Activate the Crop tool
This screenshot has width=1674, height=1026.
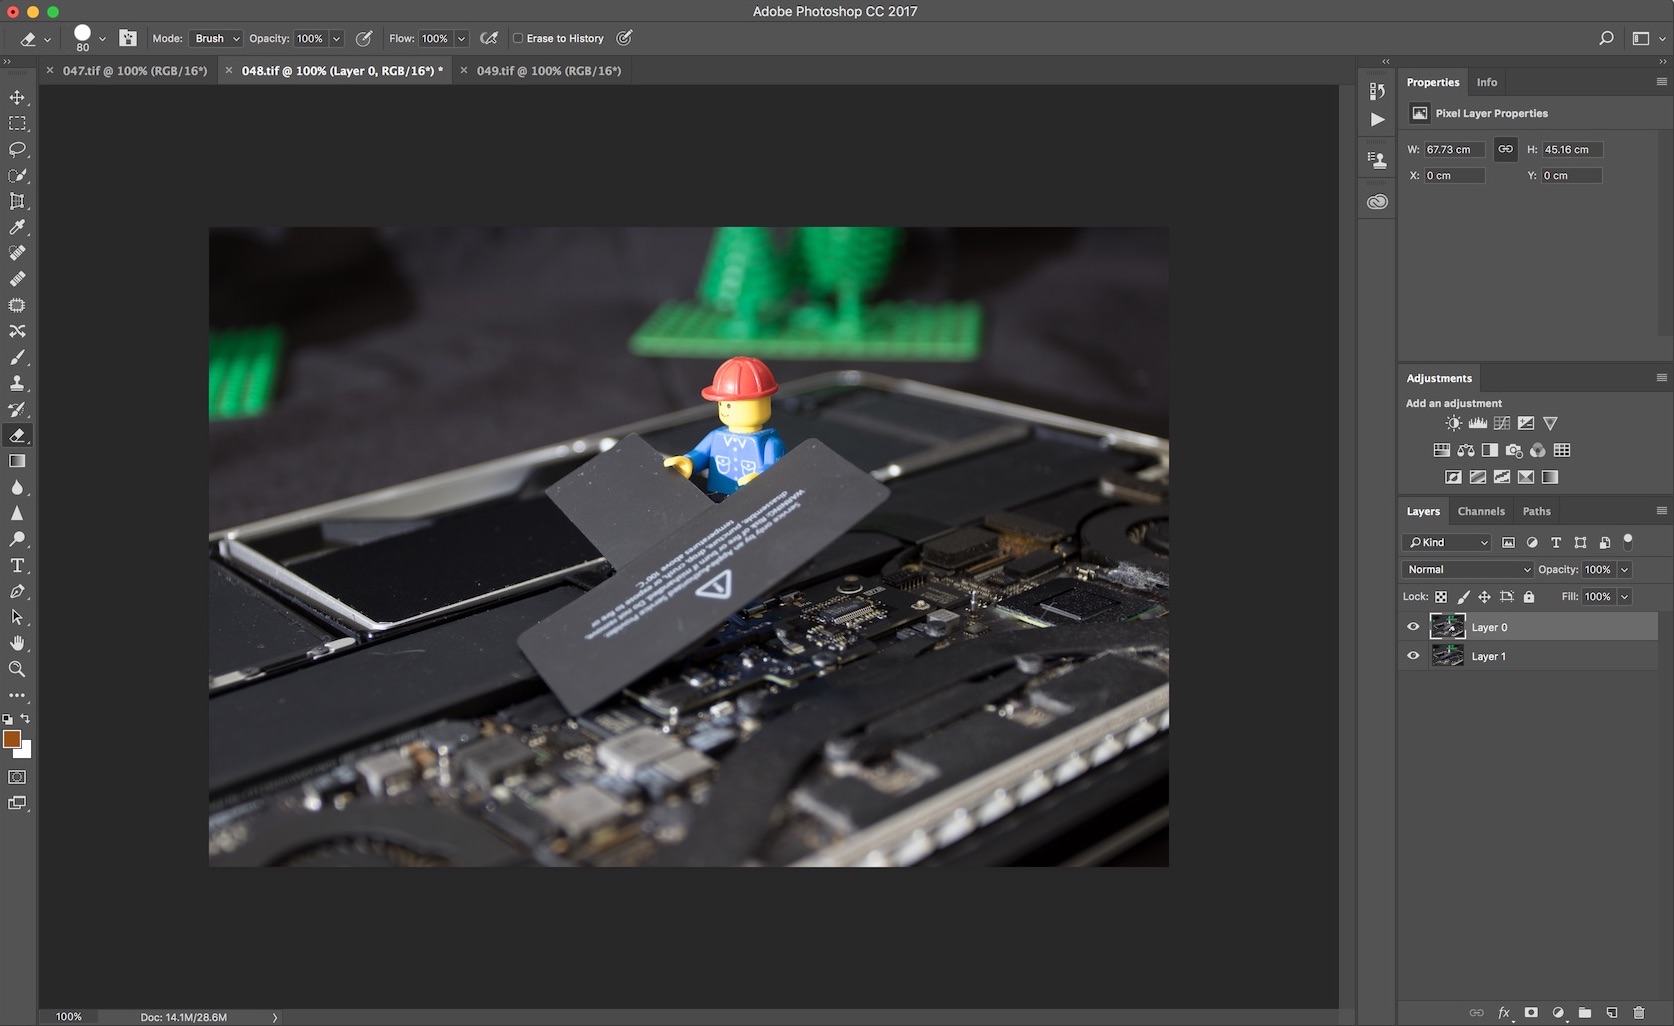pyautogui.click(x=17, y=201)
